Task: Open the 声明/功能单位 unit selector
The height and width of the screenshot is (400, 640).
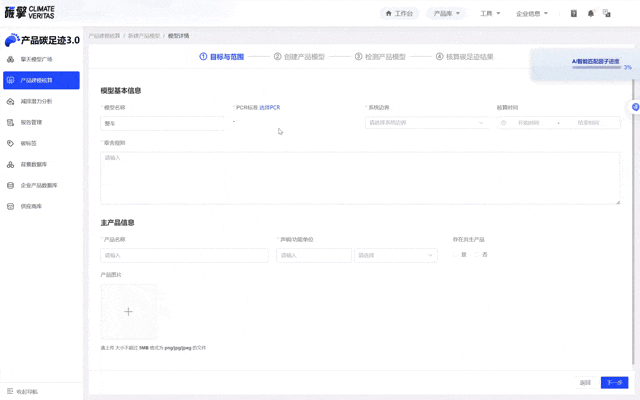Action: click(395, 255)
